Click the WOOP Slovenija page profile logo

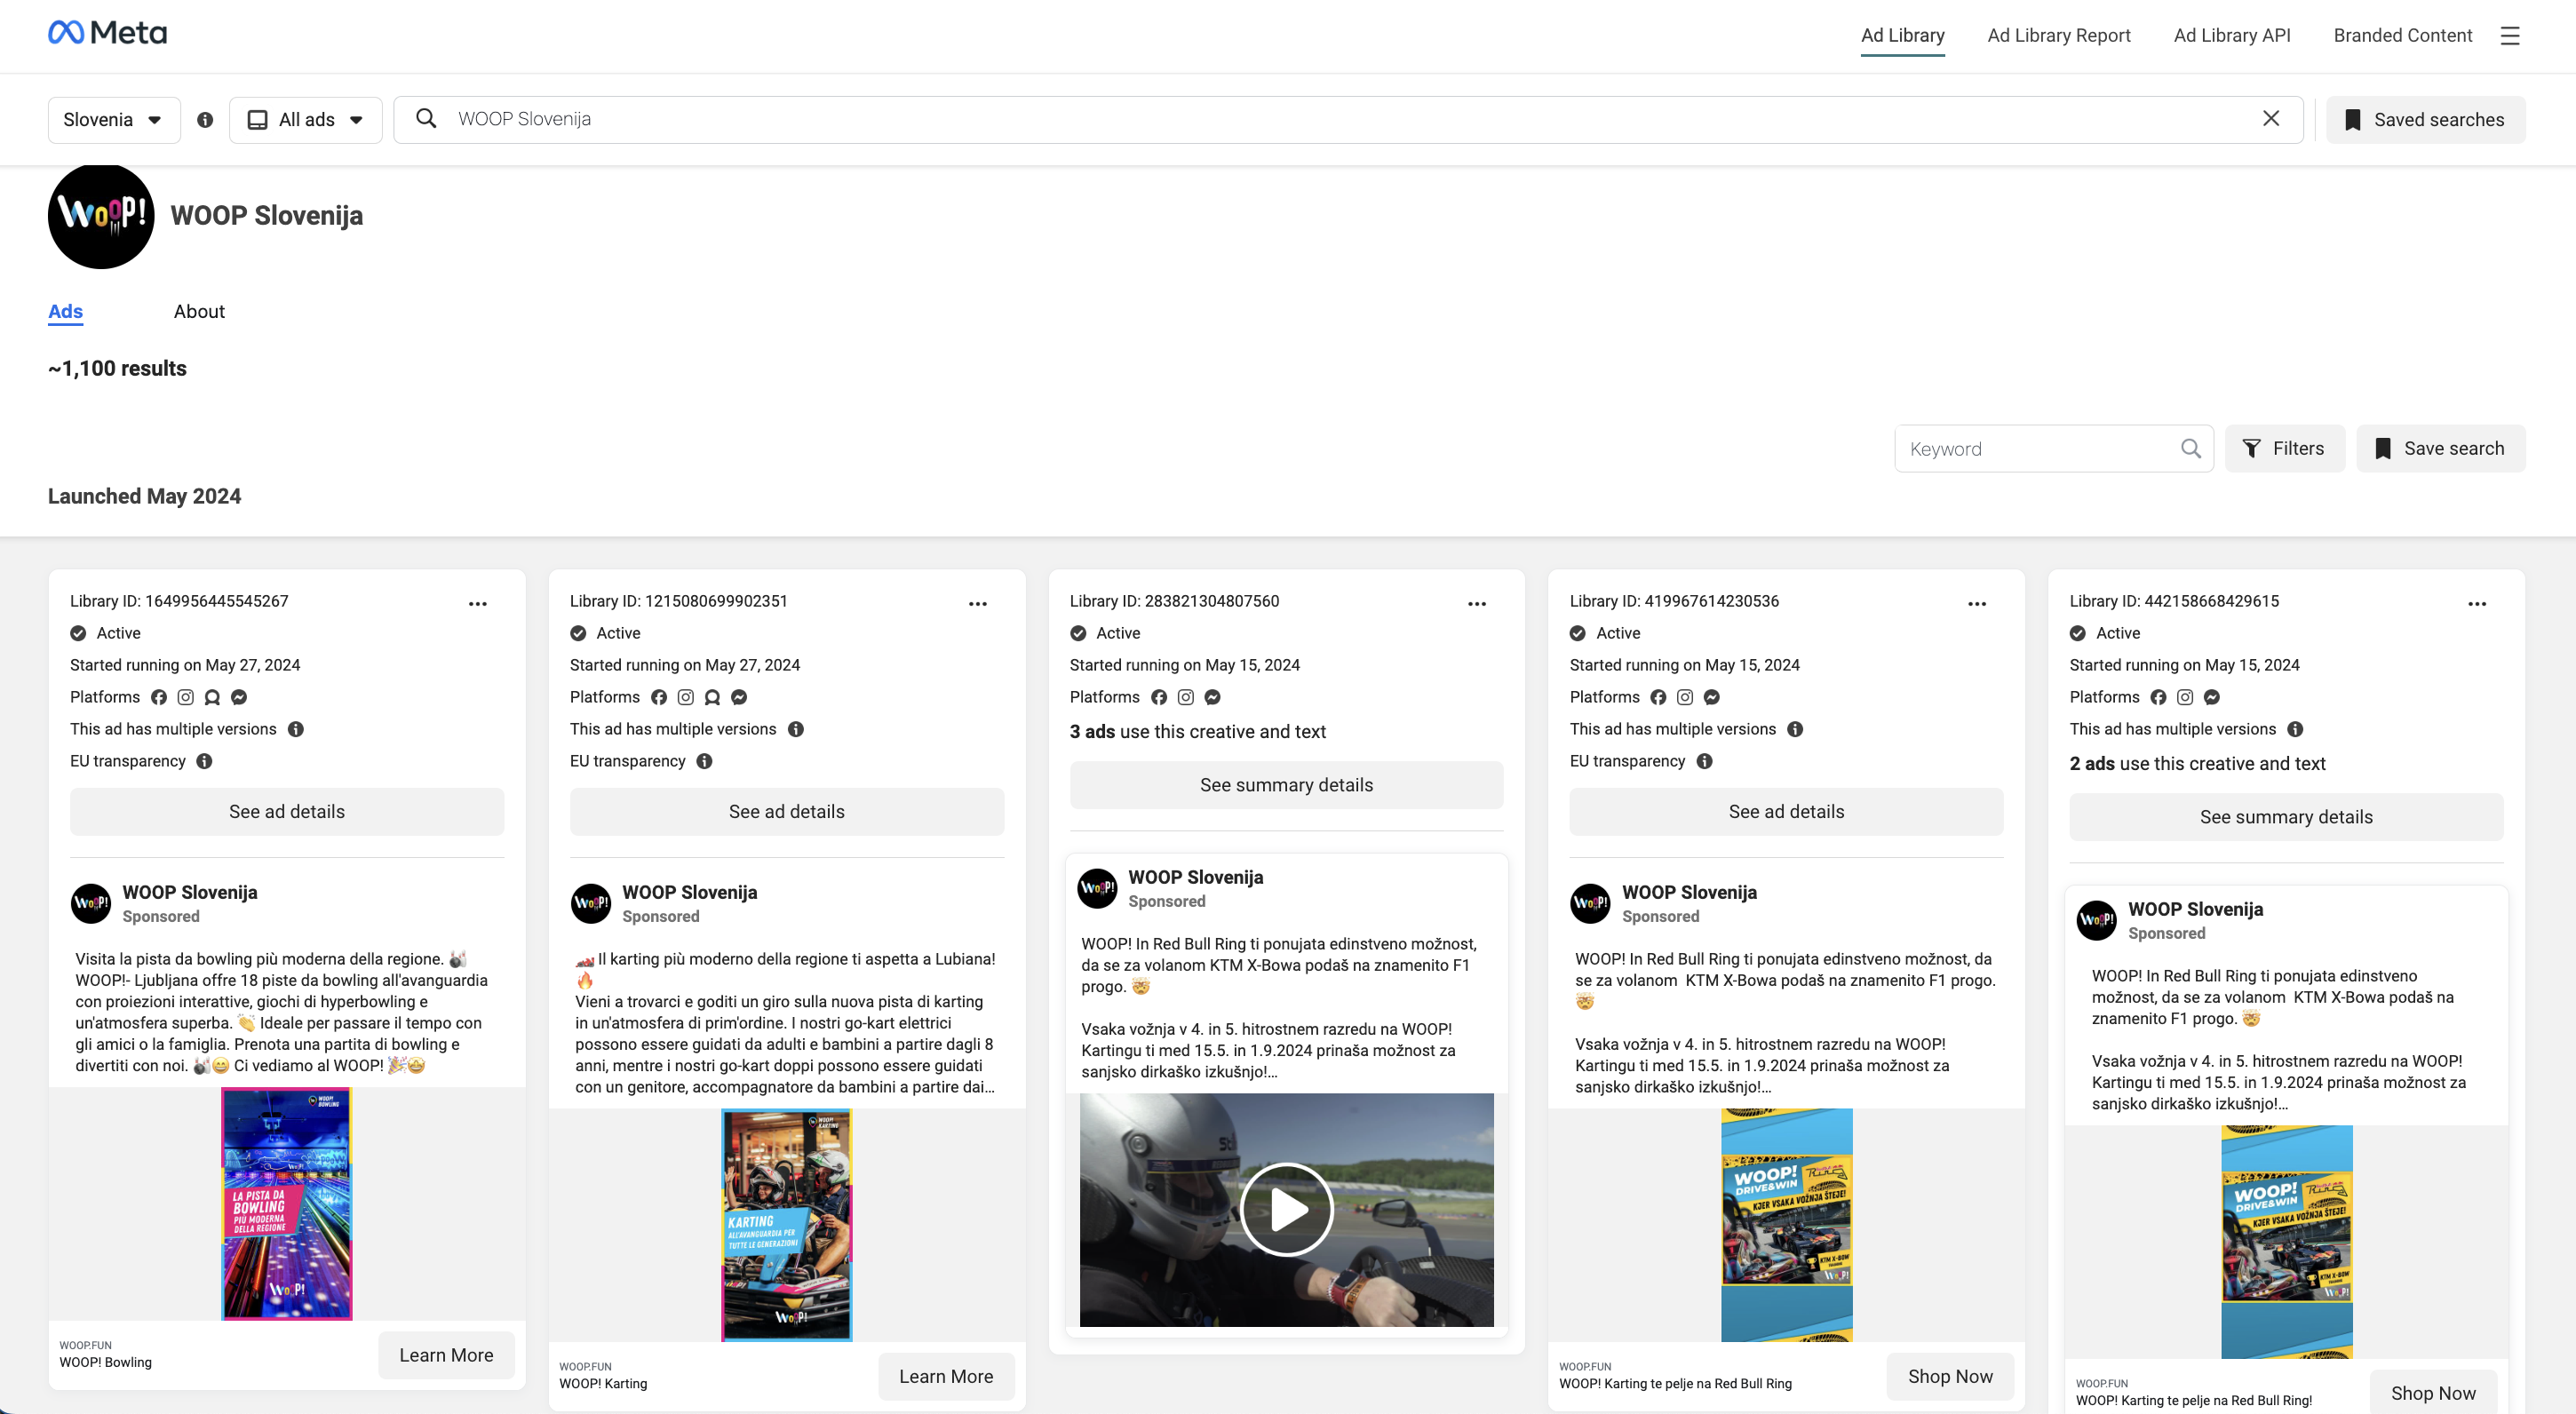101,216
